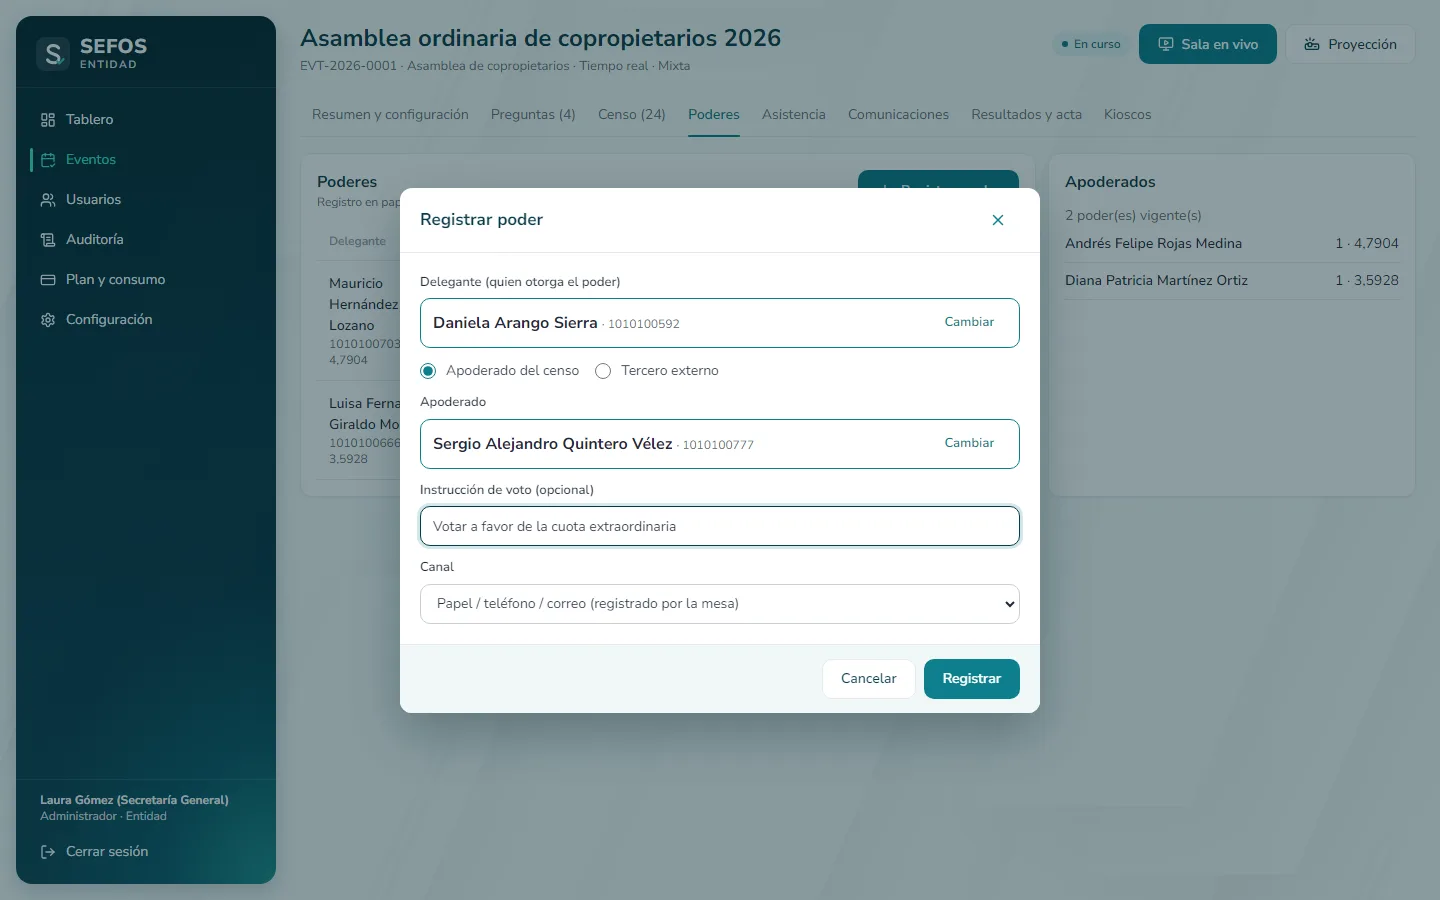The height and width of the screenshot is (900, 1440).
Task: Click the Eventos calendar icon
Action: (x=48, y=160)
